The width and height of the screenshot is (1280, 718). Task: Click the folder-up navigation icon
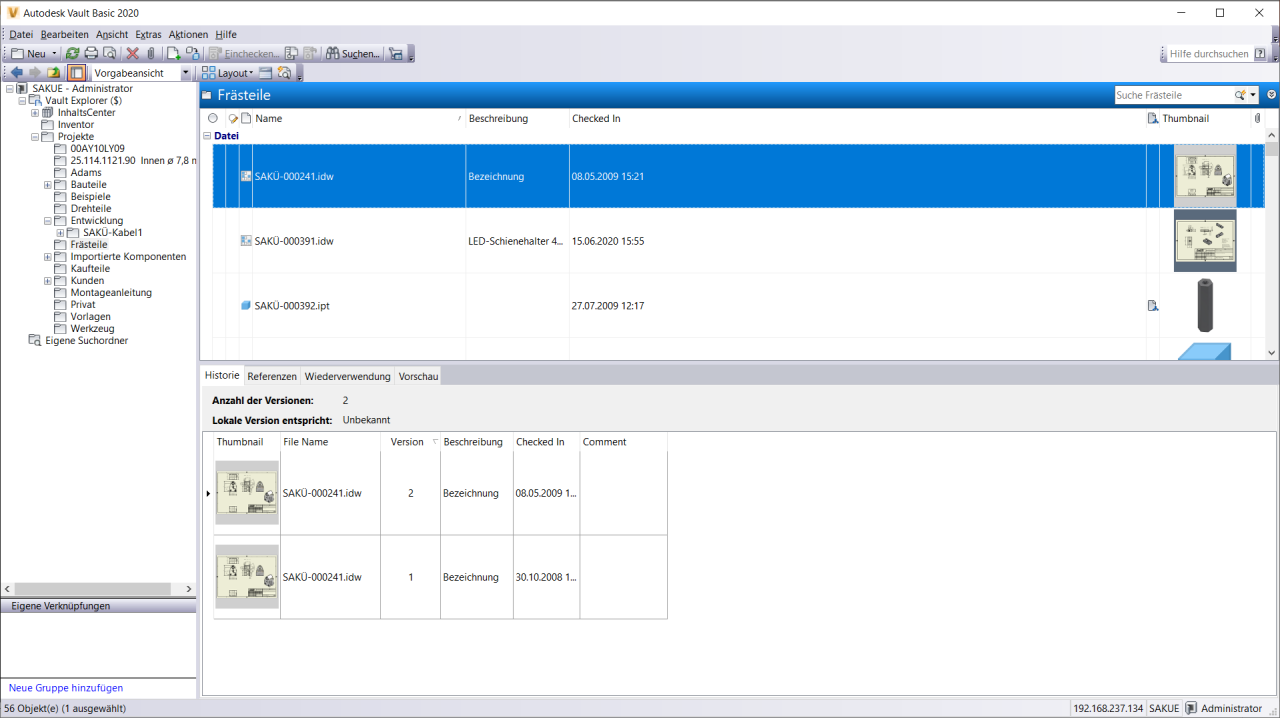tap(54, 73)
